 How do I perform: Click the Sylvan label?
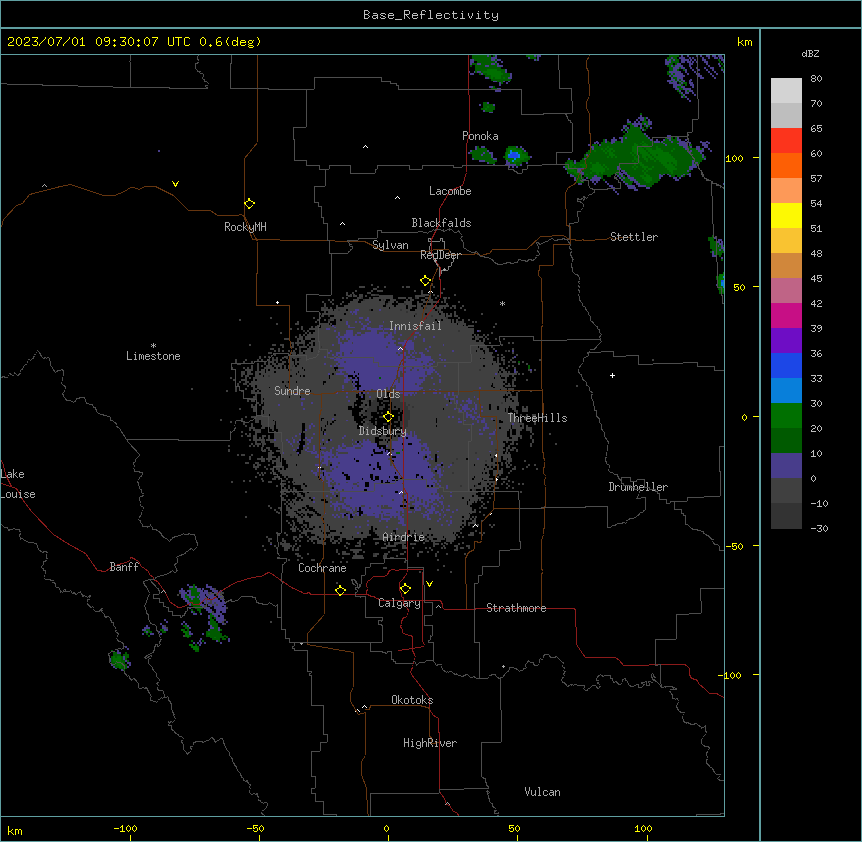390,245
